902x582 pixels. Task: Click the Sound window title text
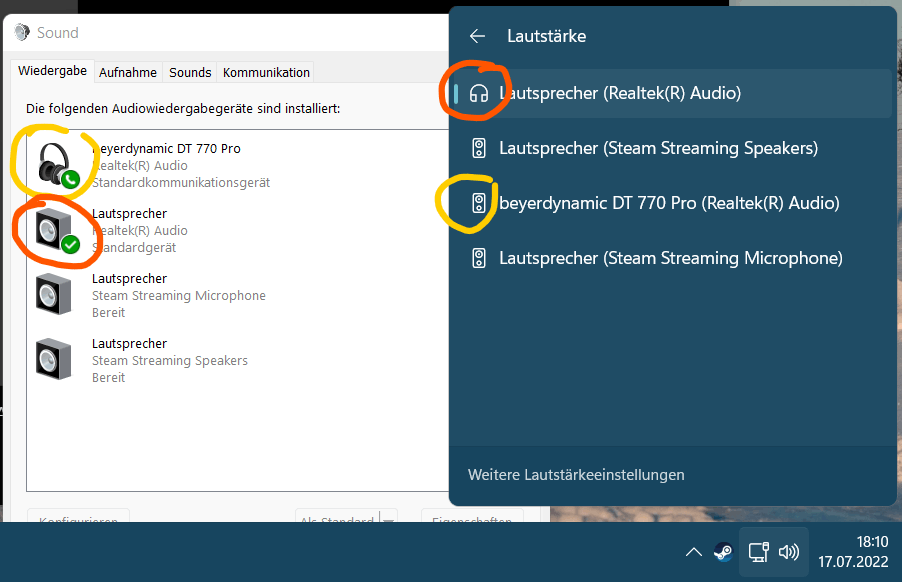click(x=58, y=33)
